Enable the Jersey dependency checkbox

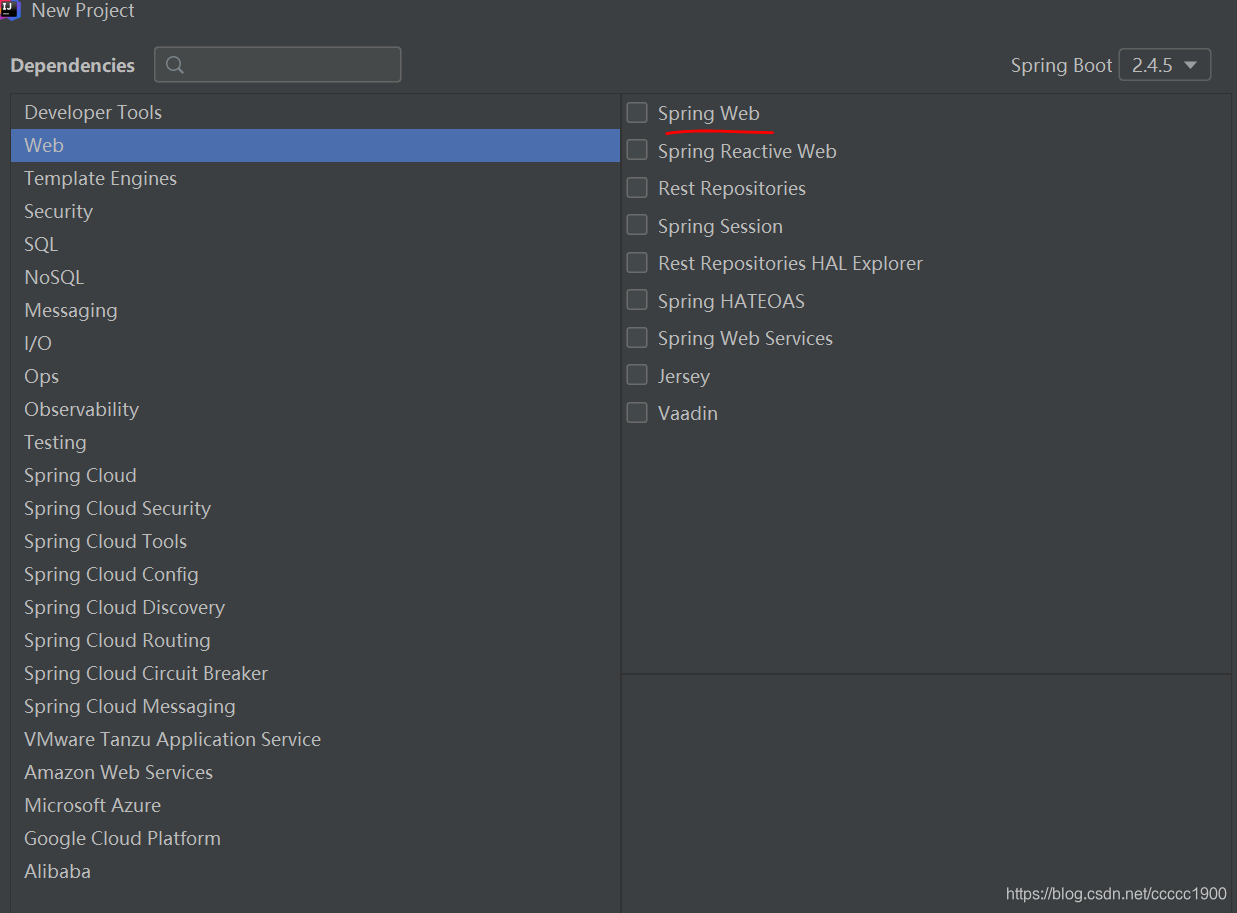tap(637, 375)
